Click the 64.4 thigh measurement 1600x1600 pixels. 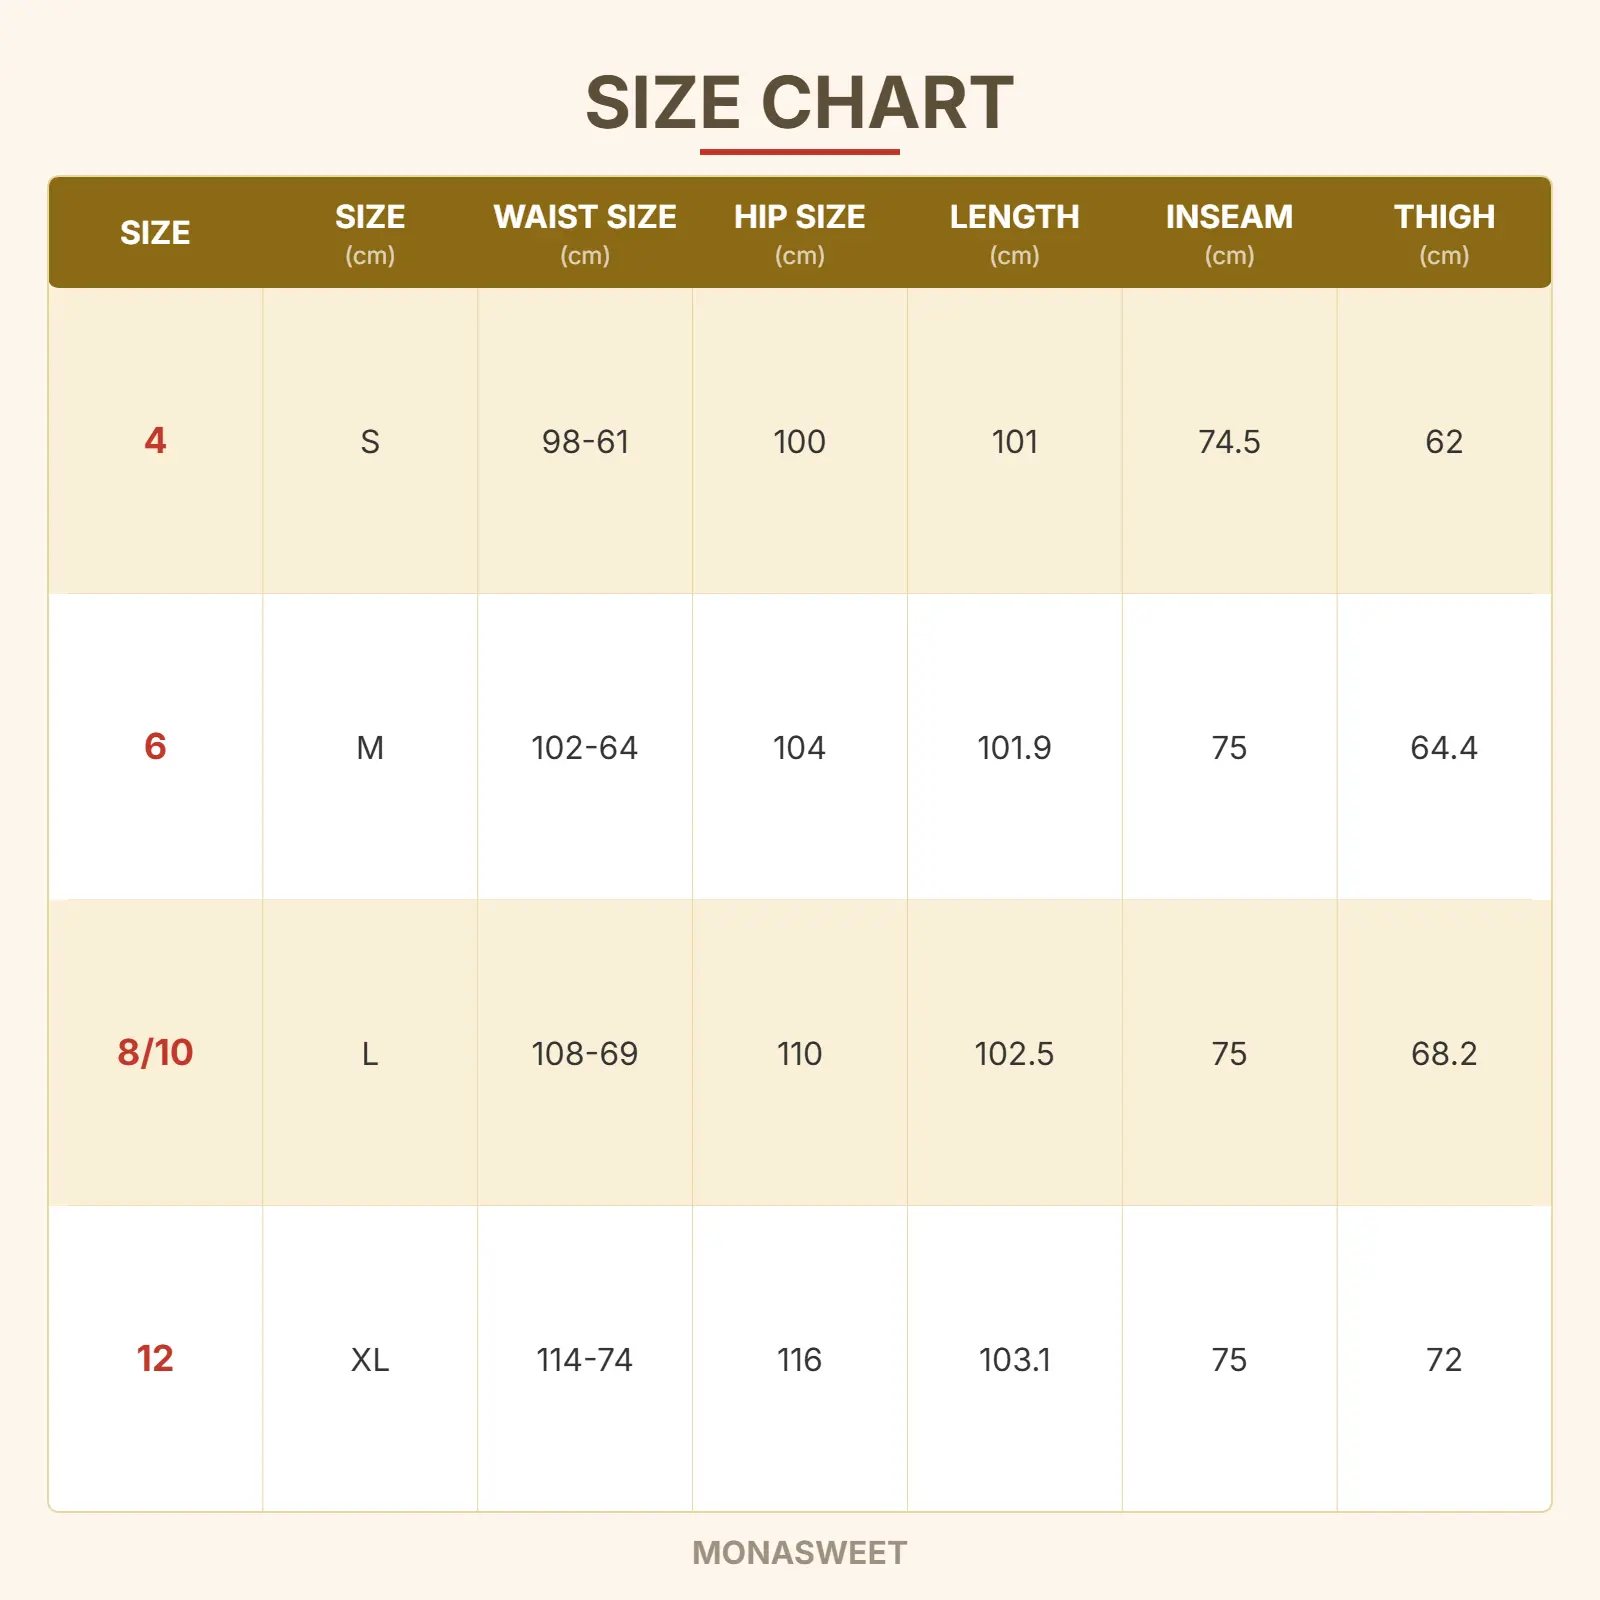pyautogui.click(x=1444, y=748)
